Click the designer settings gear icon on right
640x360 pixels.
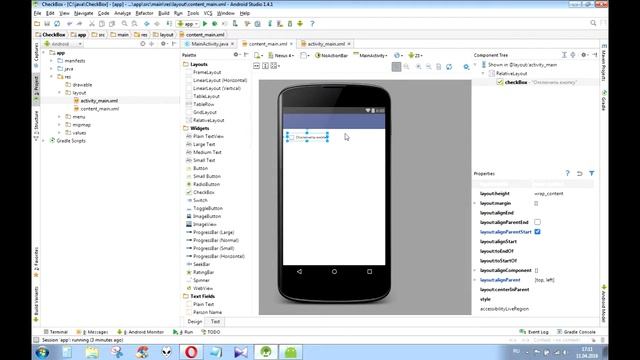pos(466,67)
